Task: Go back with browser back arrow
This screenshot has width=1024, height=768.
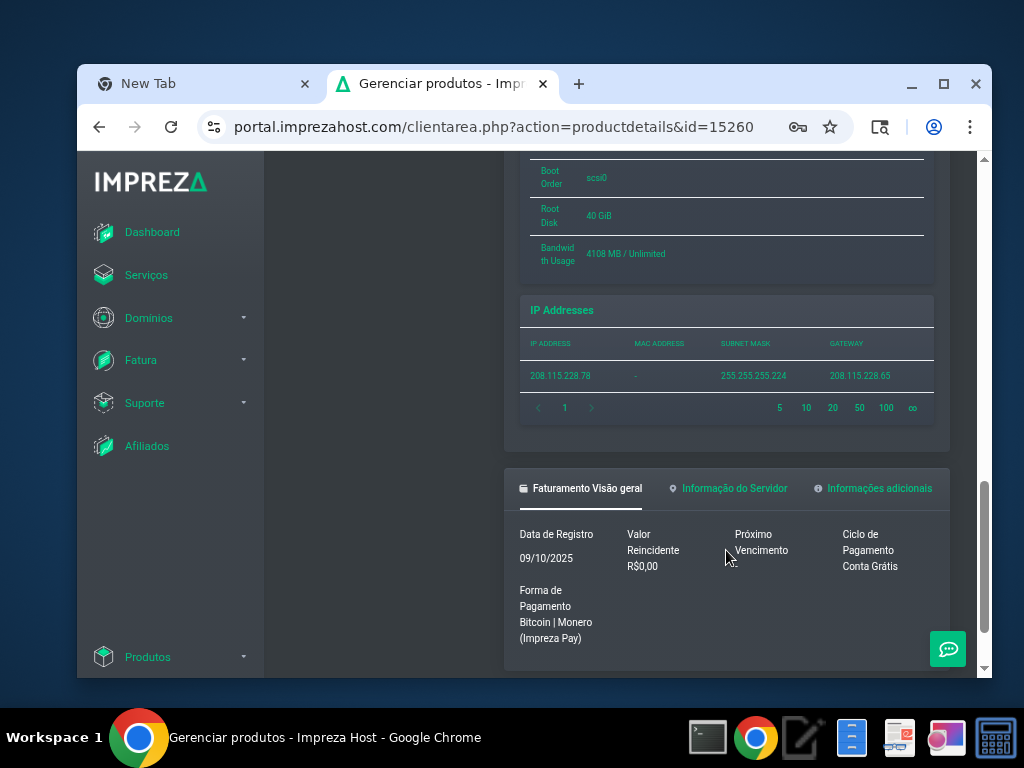Action: tap(99, 127)
